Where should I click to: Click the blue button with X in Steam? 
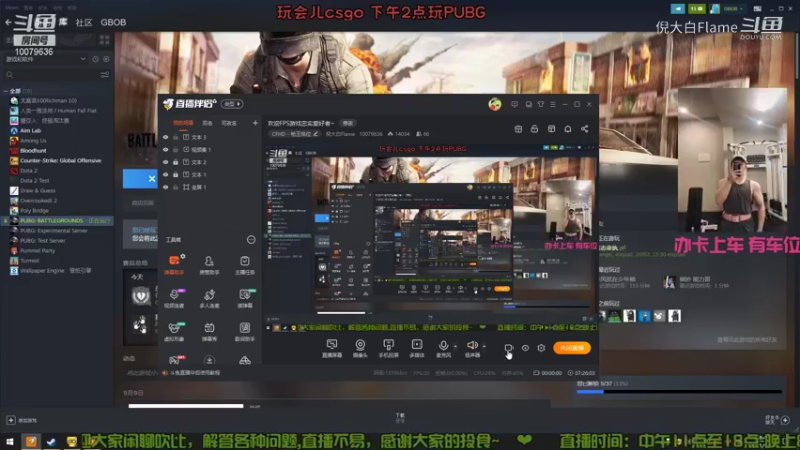[x=140, y=179]
